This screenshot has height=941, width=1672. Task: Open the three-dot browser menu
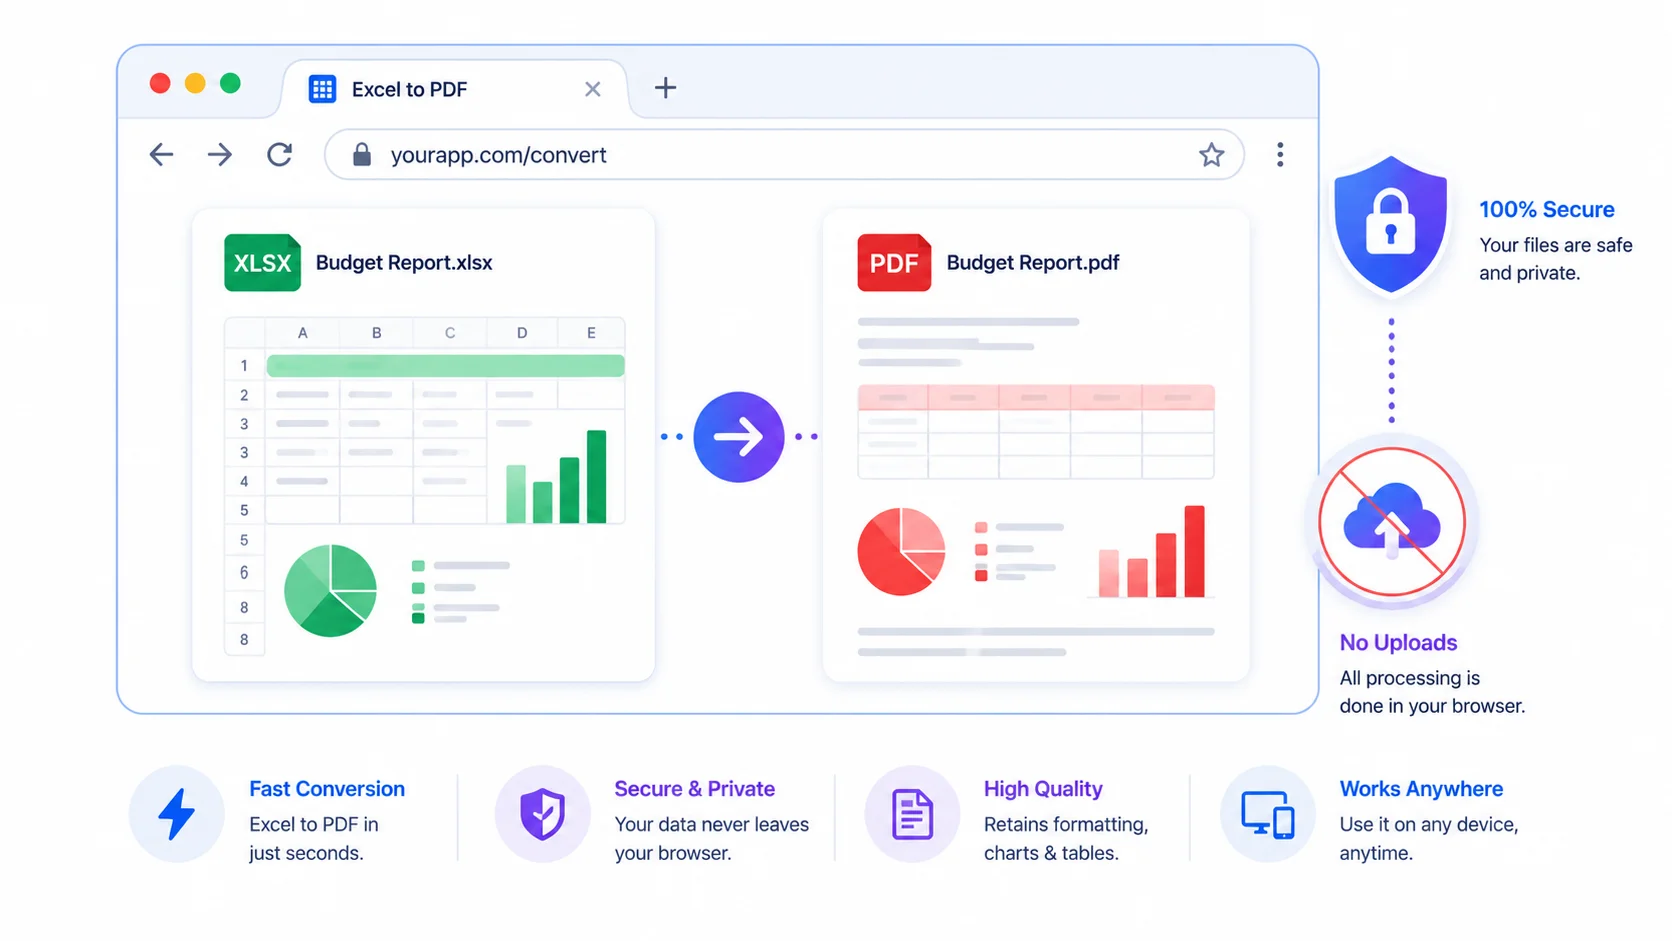coord(1280,155)
